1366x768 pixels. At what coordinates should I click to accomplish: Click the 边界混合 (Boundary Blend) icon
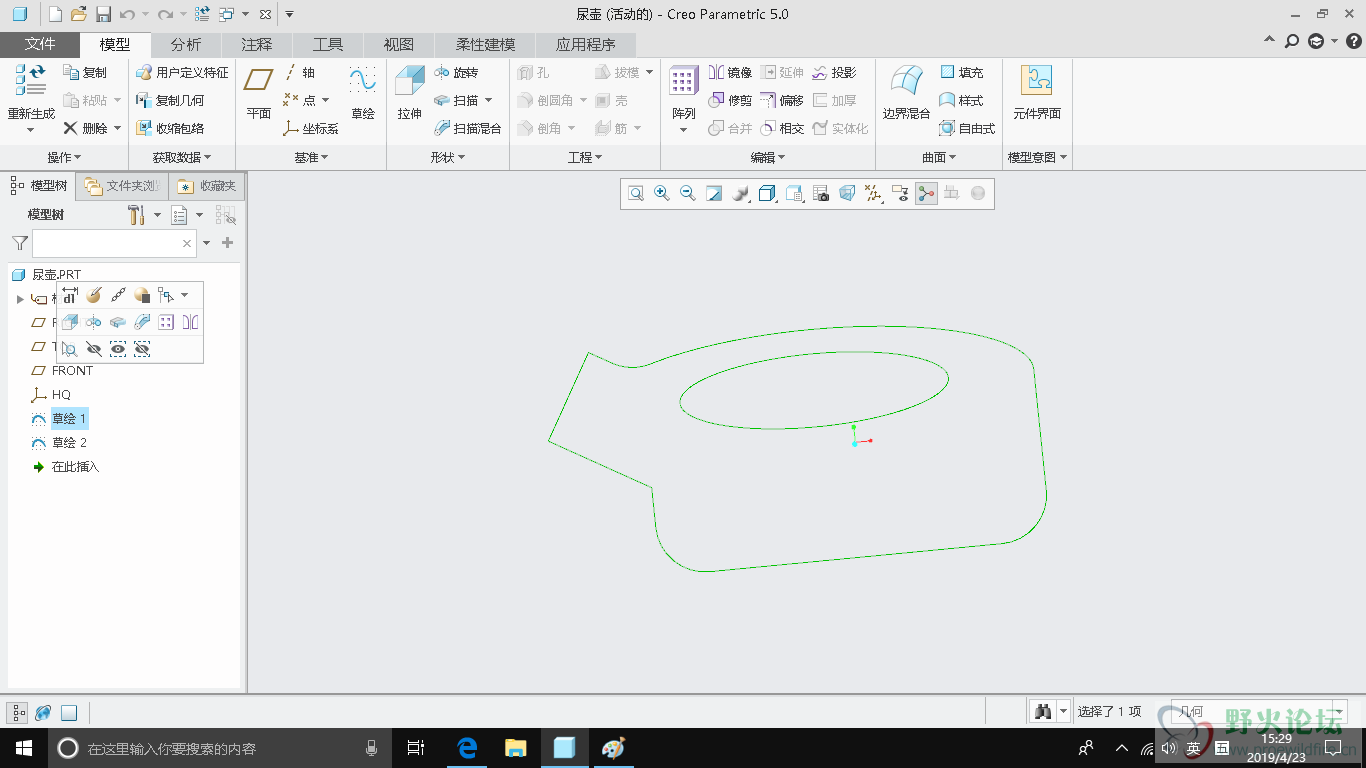coord(907,81)
